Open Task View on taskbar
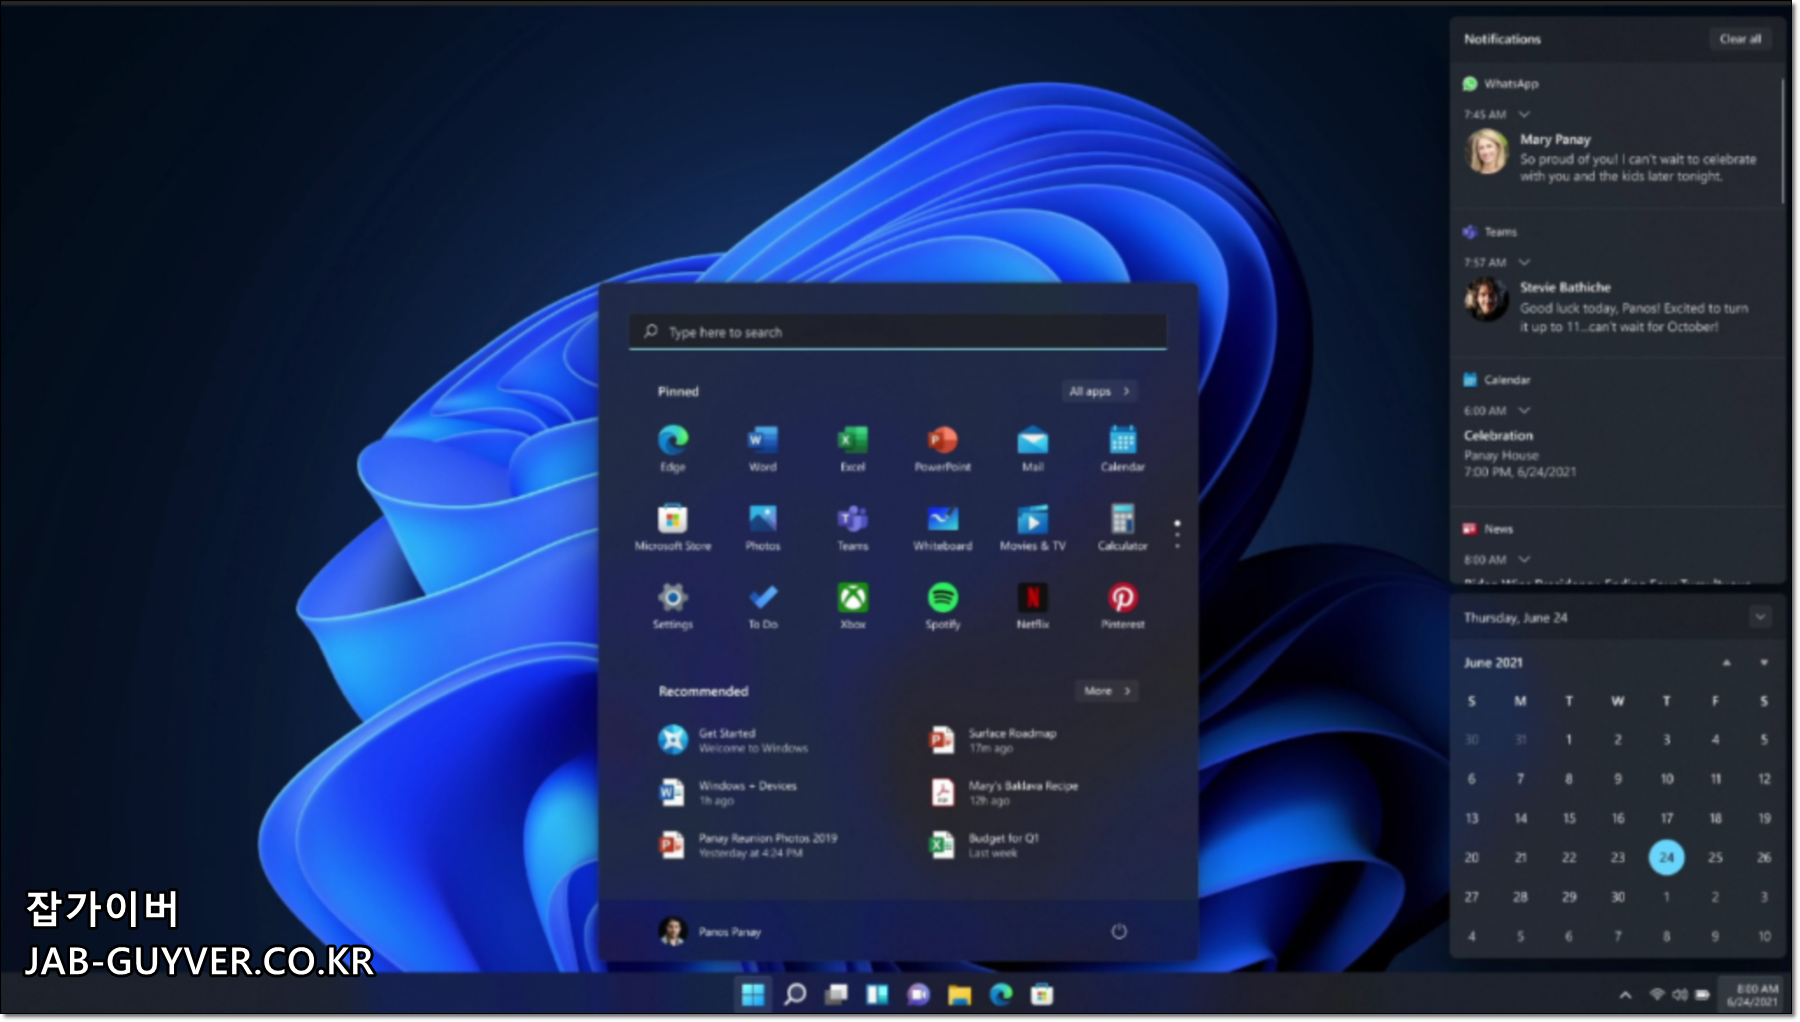Screen dimensions: 1800x1022 [x=836, y=994]
